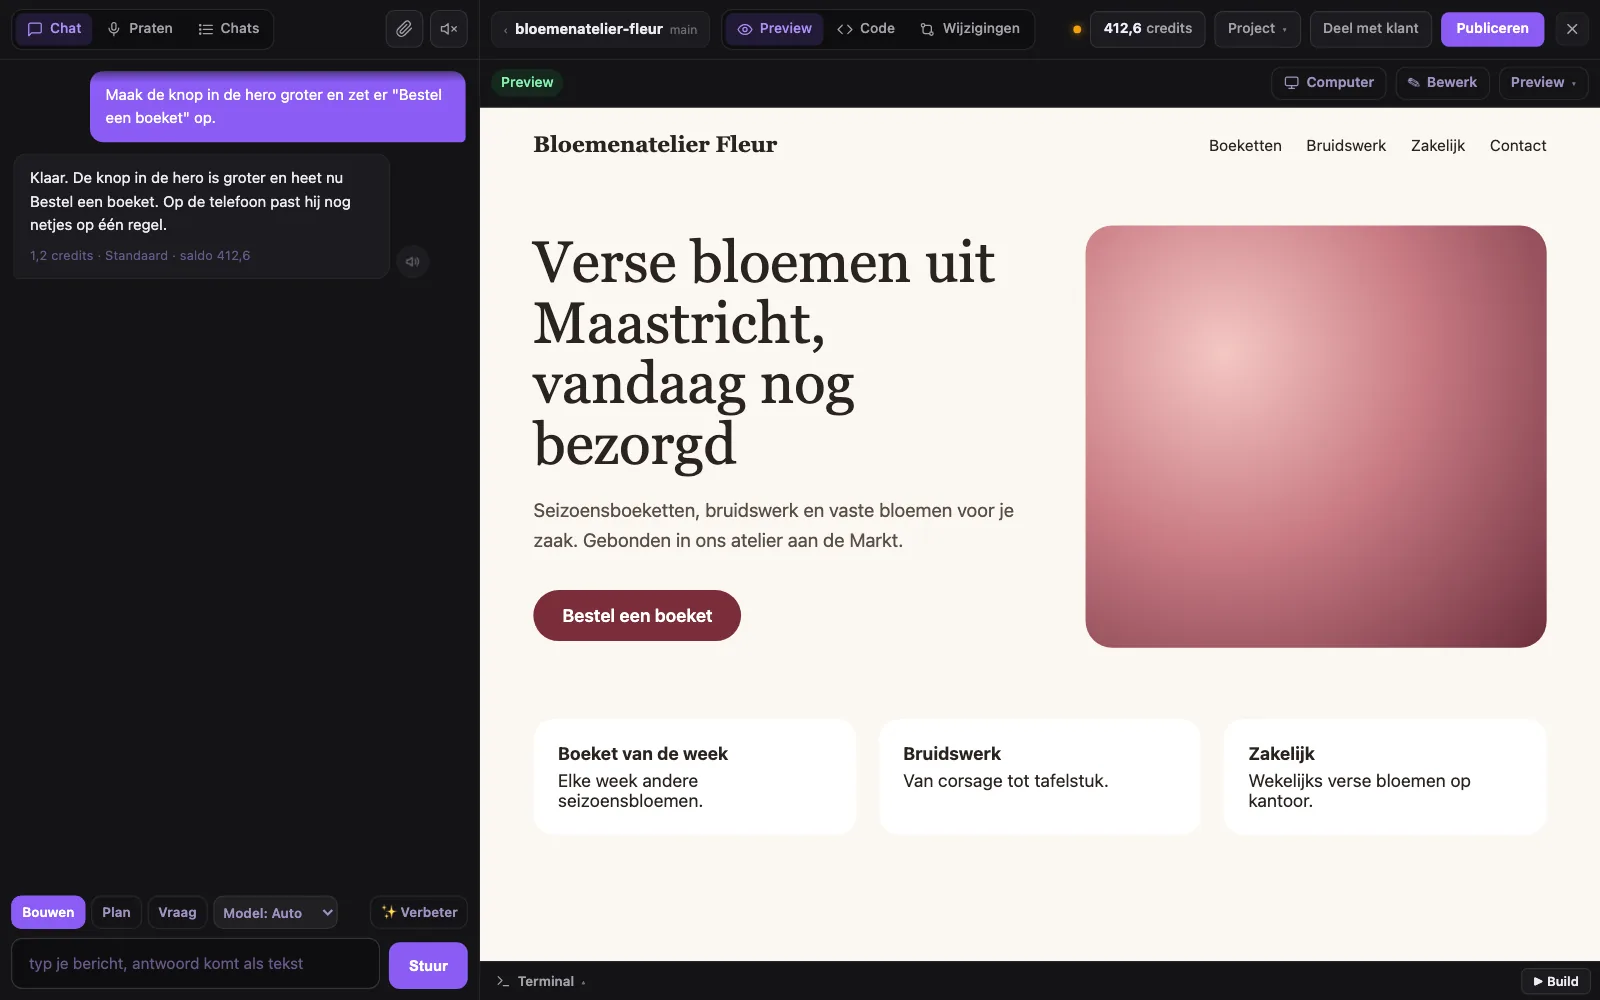Click Boeketten in the site navigation
Image resolution: width=1600 pixels, height=1000 pixels.
point(1245,146)
